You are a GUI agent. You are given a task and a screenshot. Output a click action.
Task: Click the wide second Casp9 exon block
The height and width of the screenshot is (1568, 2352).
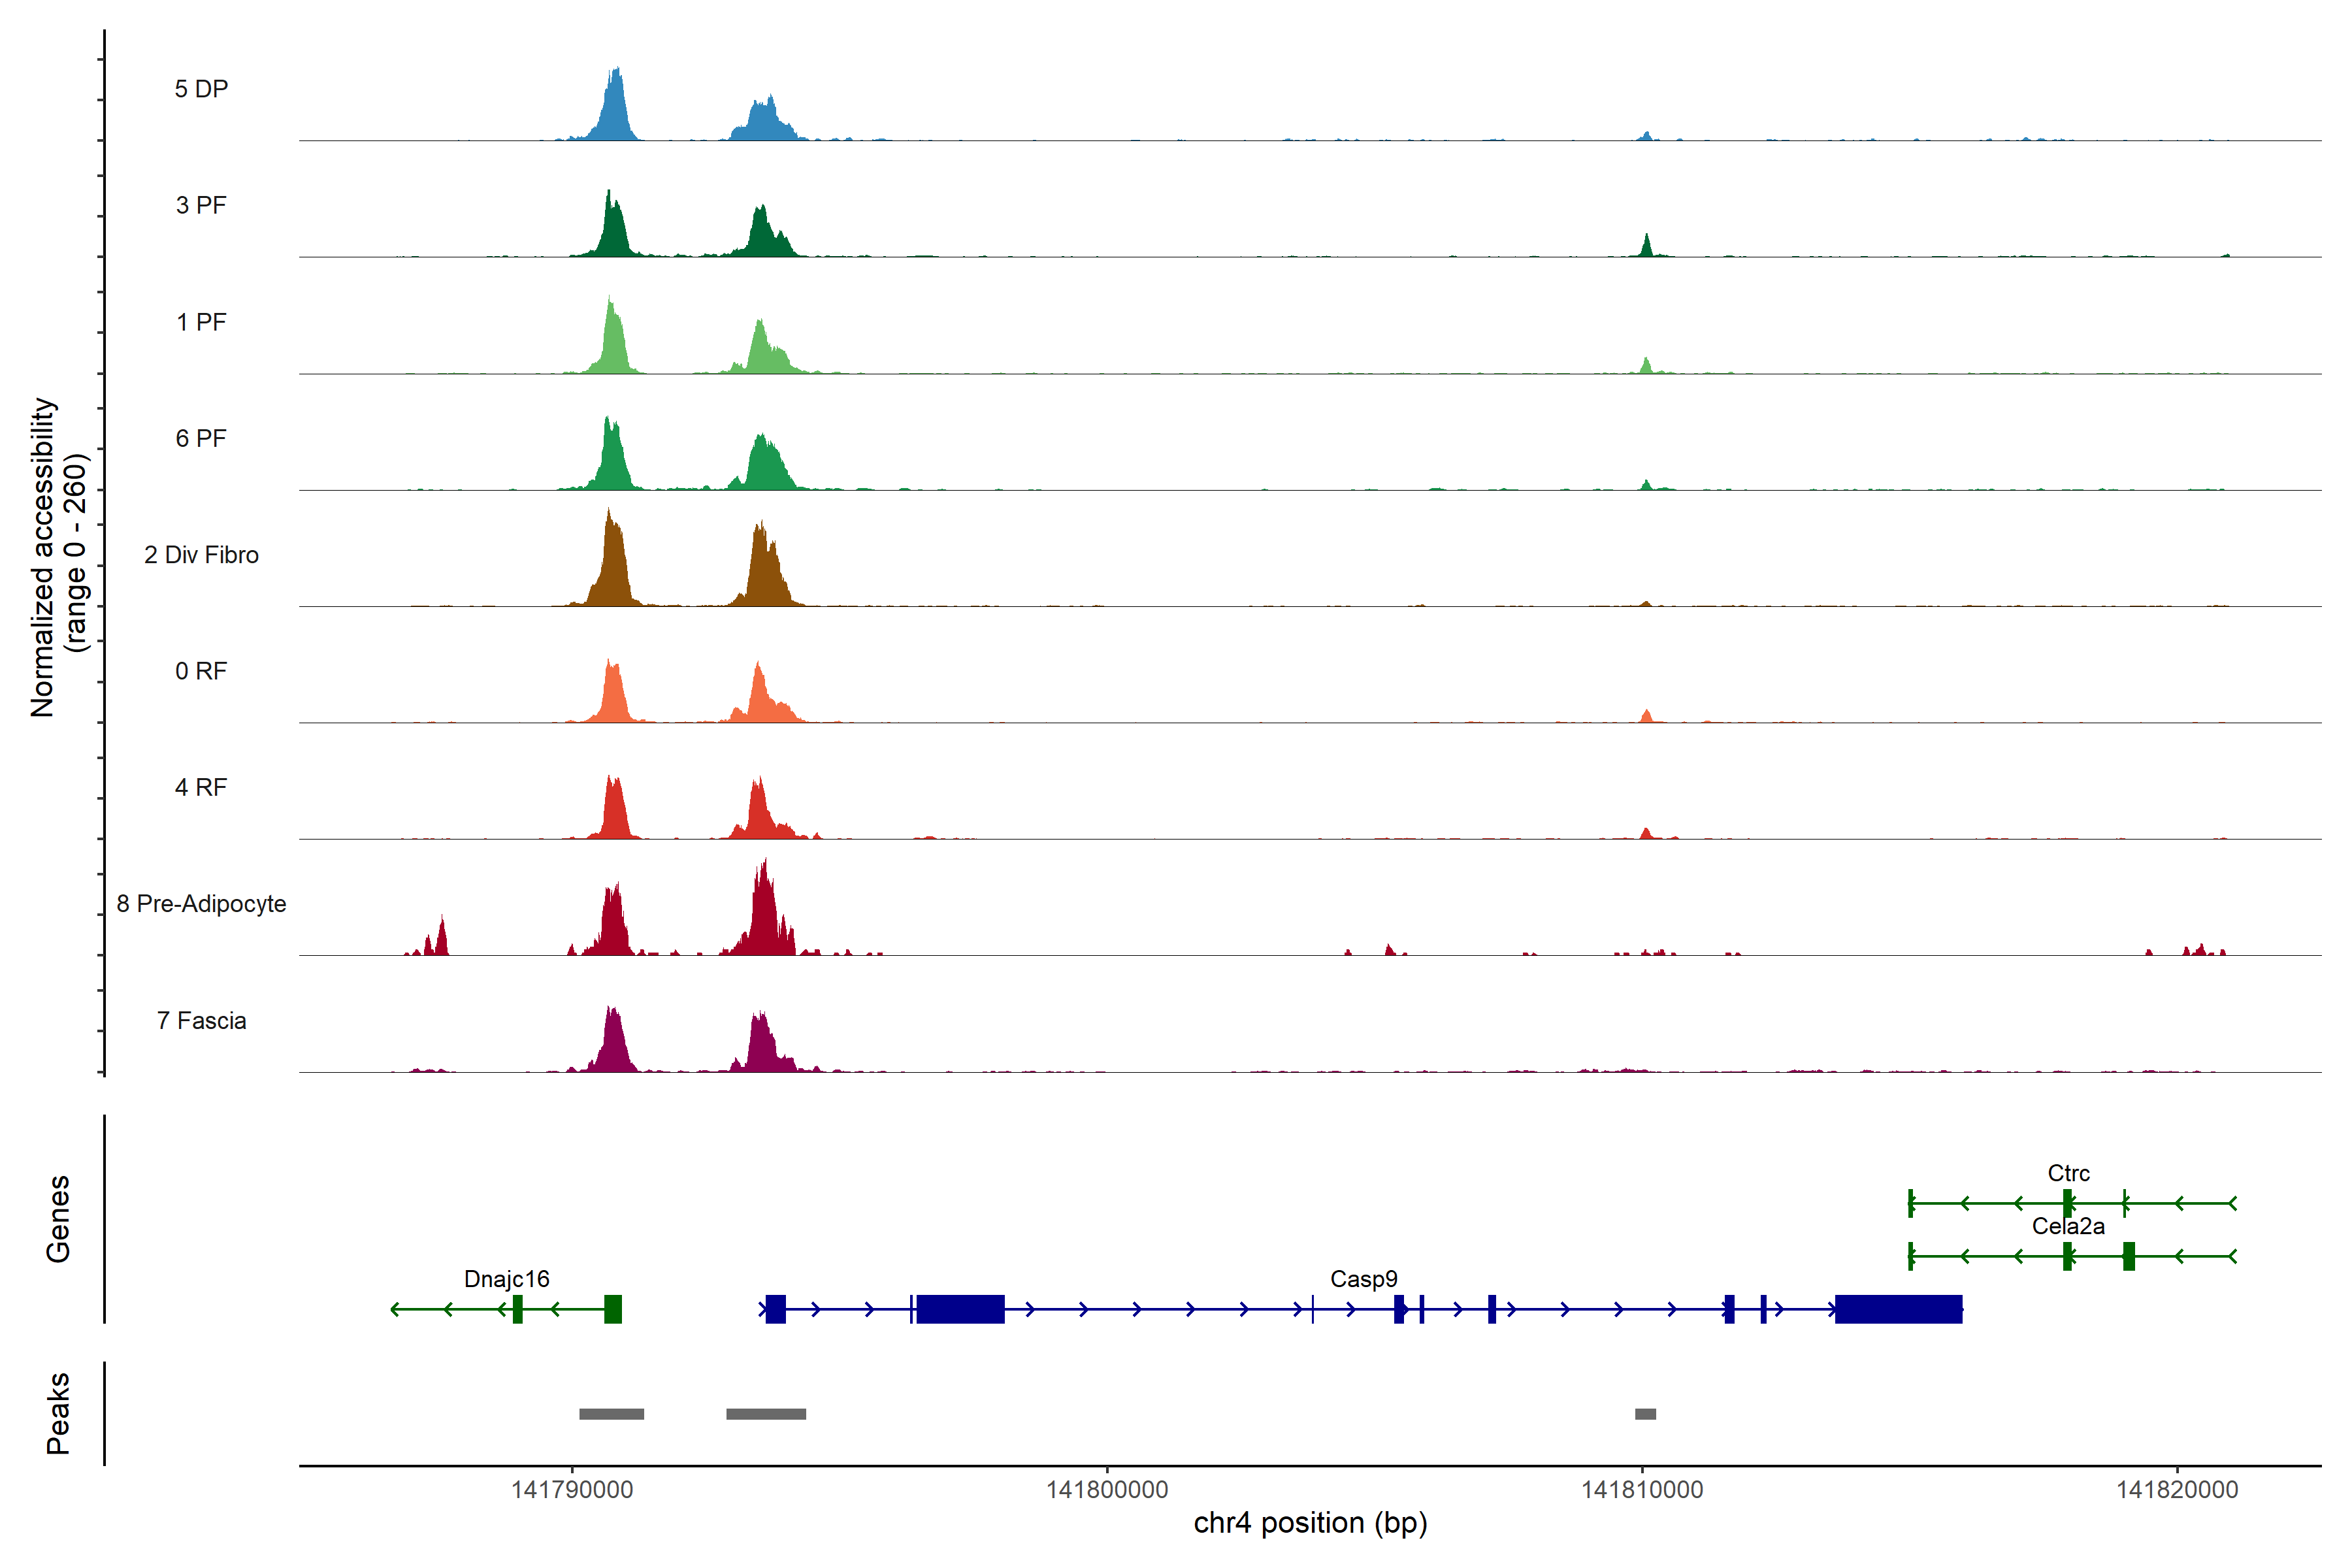coord(960,1309)
